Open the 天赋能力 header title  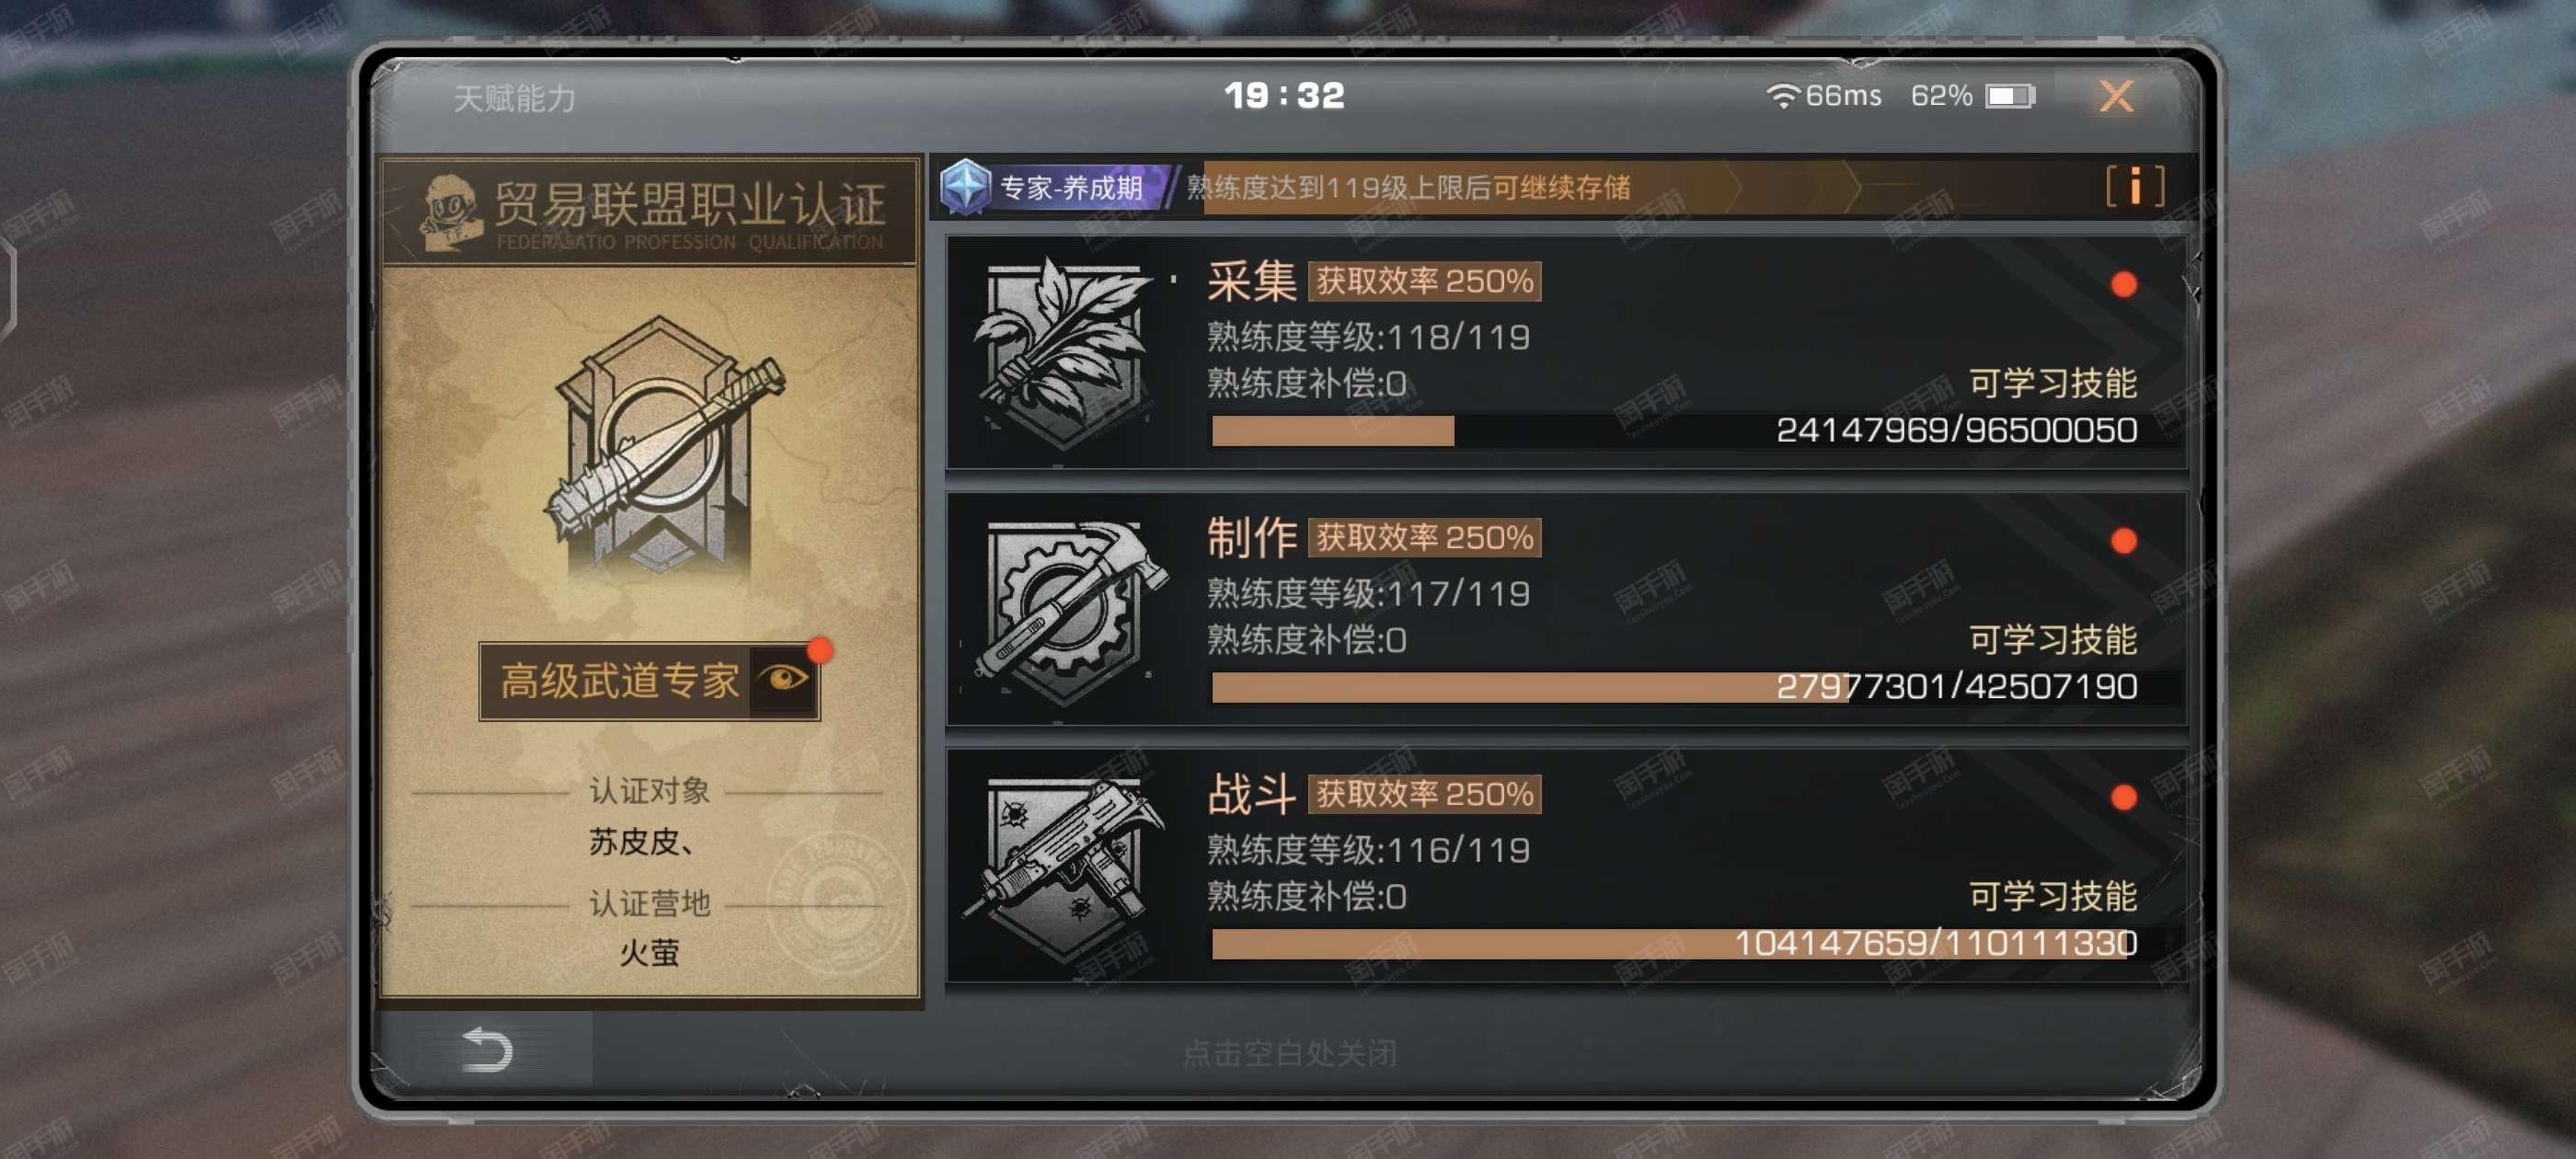(514, 98)
